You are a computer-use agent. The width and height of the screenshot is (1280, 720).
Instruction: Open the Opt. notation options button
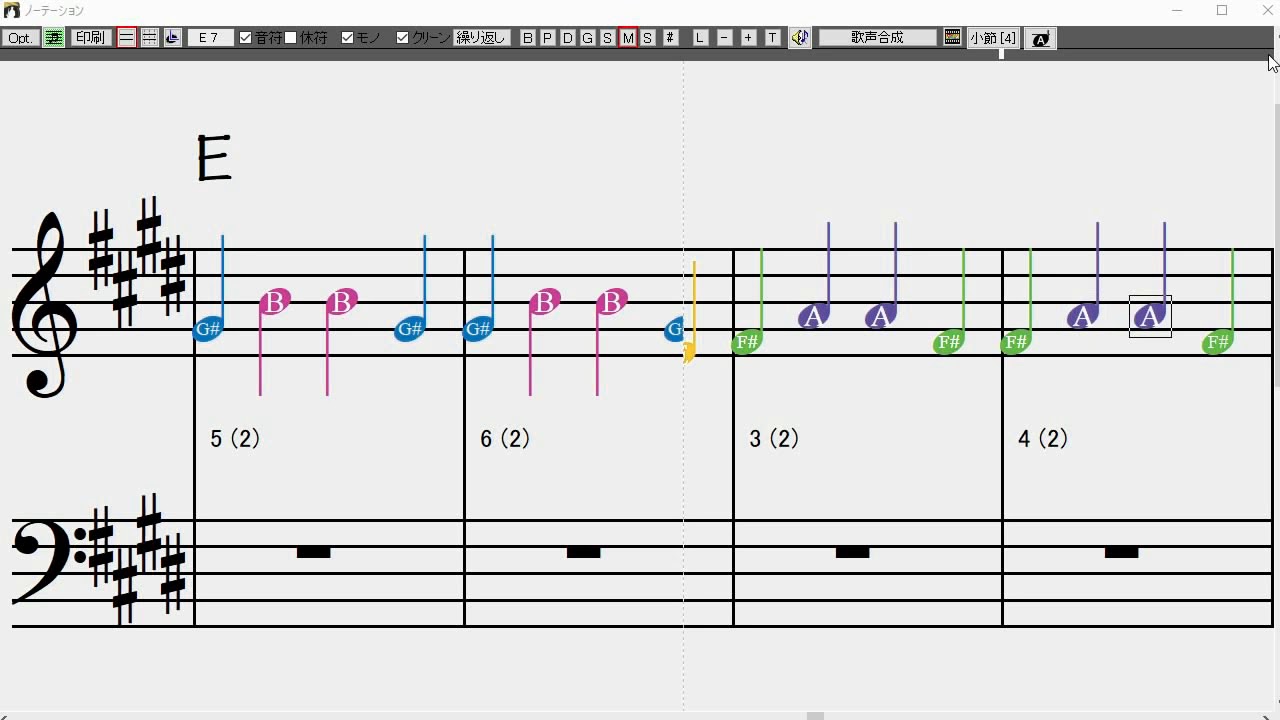point(20,38)
